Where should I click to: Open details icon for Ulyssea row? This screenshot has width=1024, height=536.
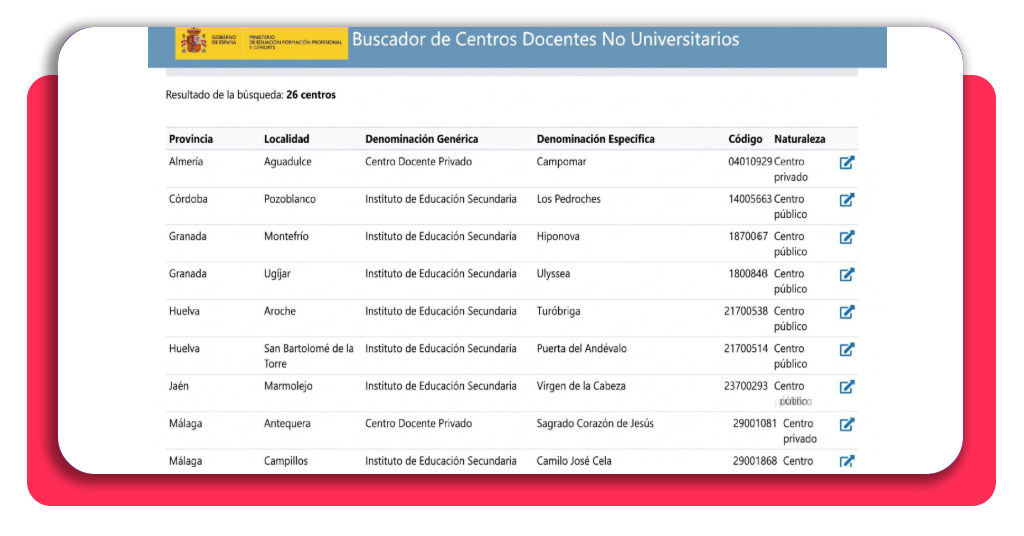[846, 274]
